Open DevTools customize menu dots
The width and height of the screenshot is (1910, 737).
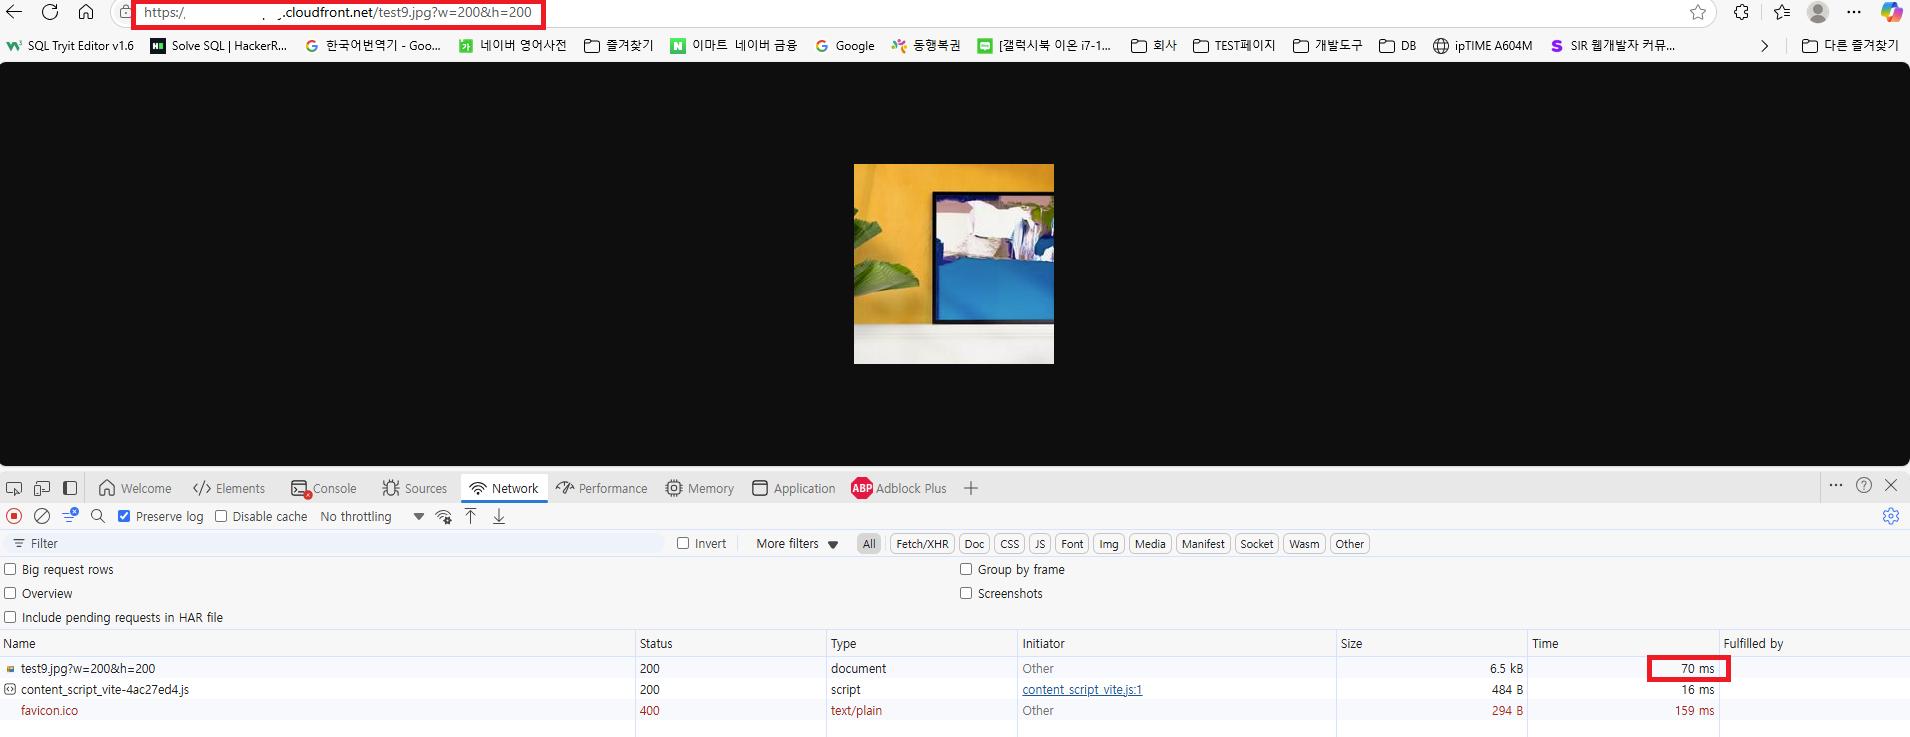click(x=1836, y=485)
